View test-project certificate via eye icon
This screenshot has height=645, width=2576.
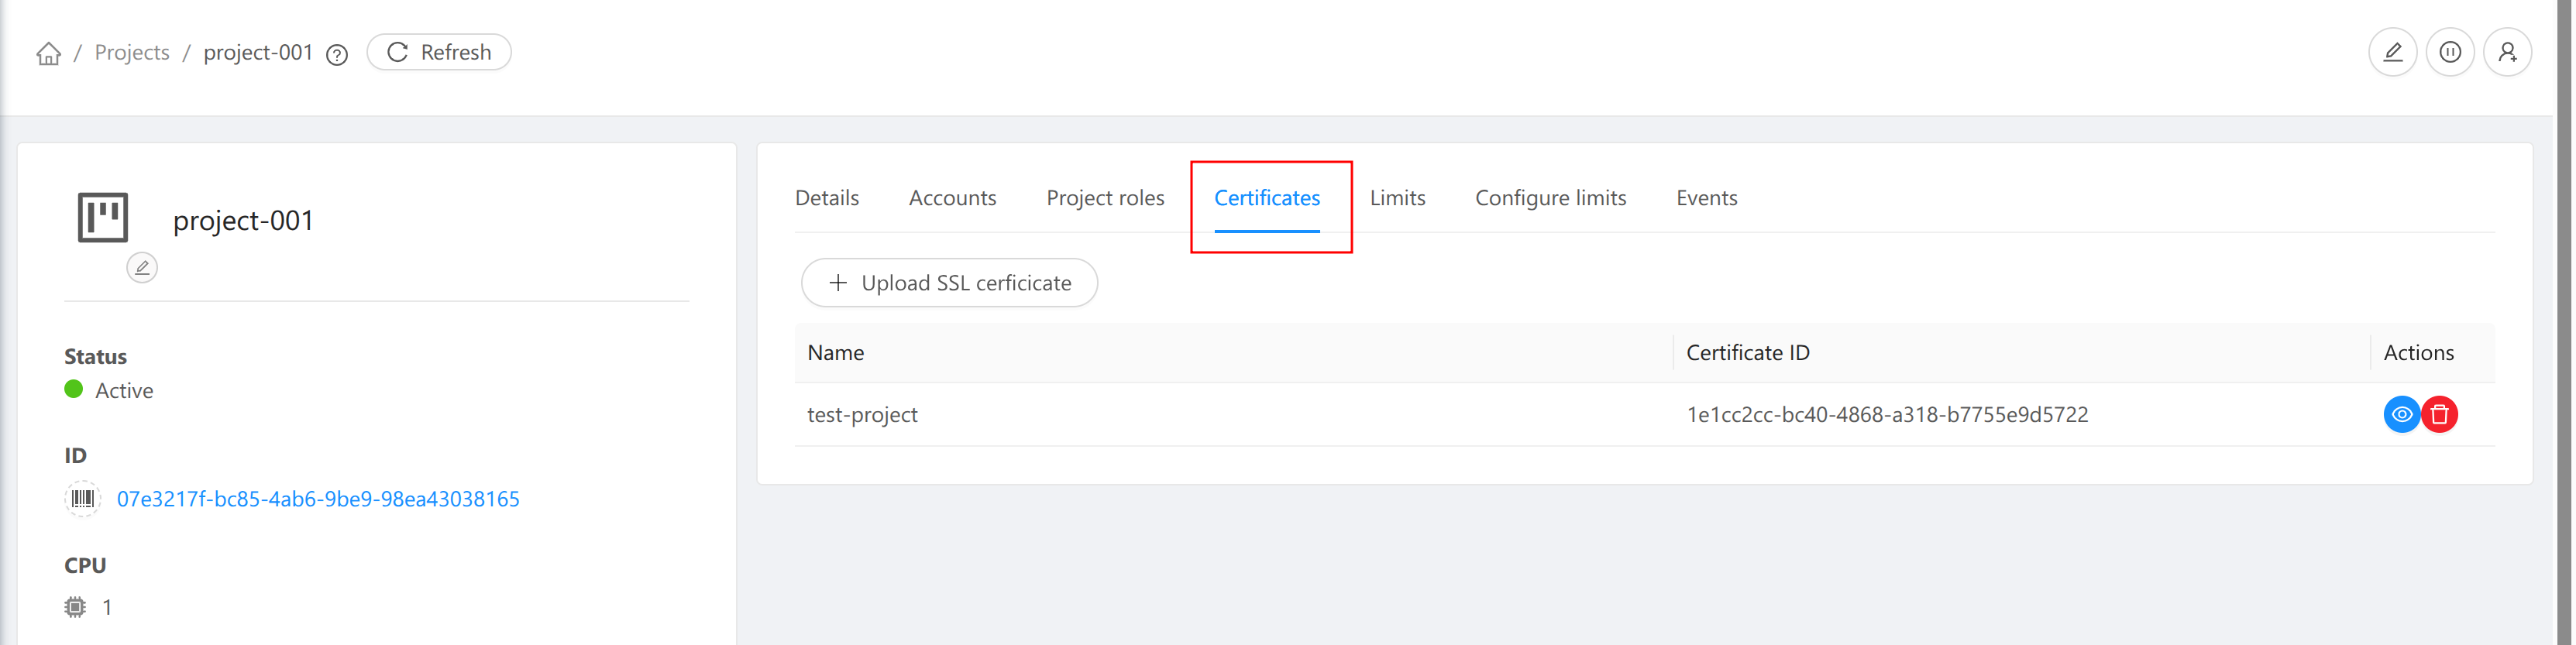pyautogui.click(x=2401, y=414)
